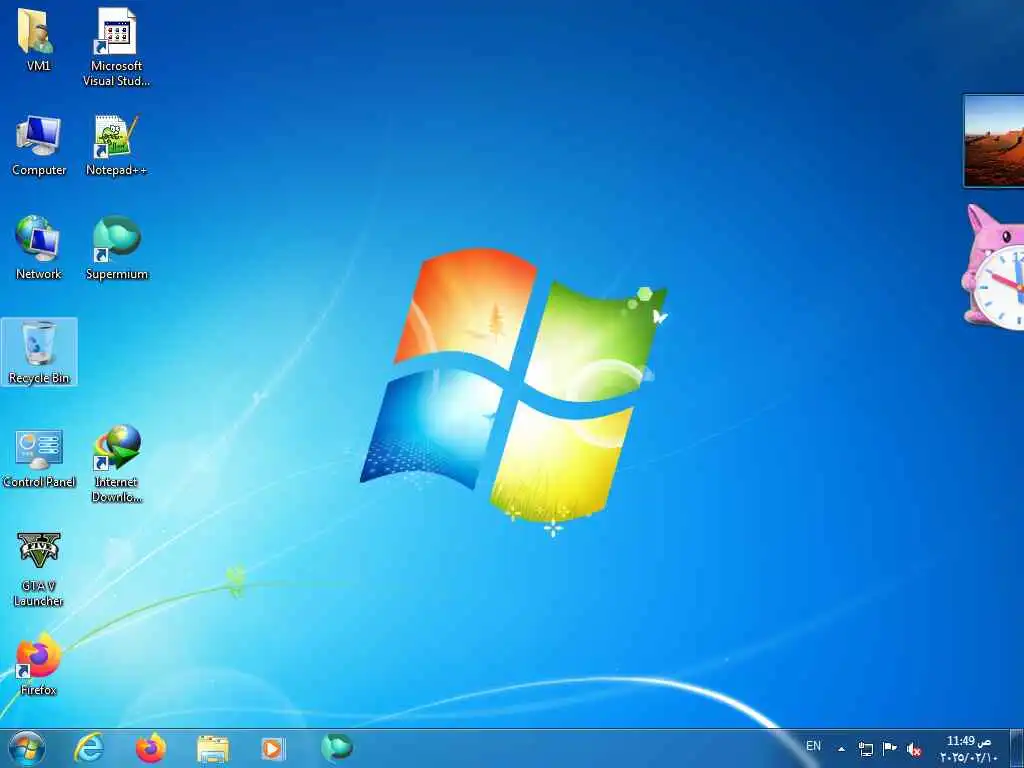Launch Firefox from the taskbar

tap(151, 748)
